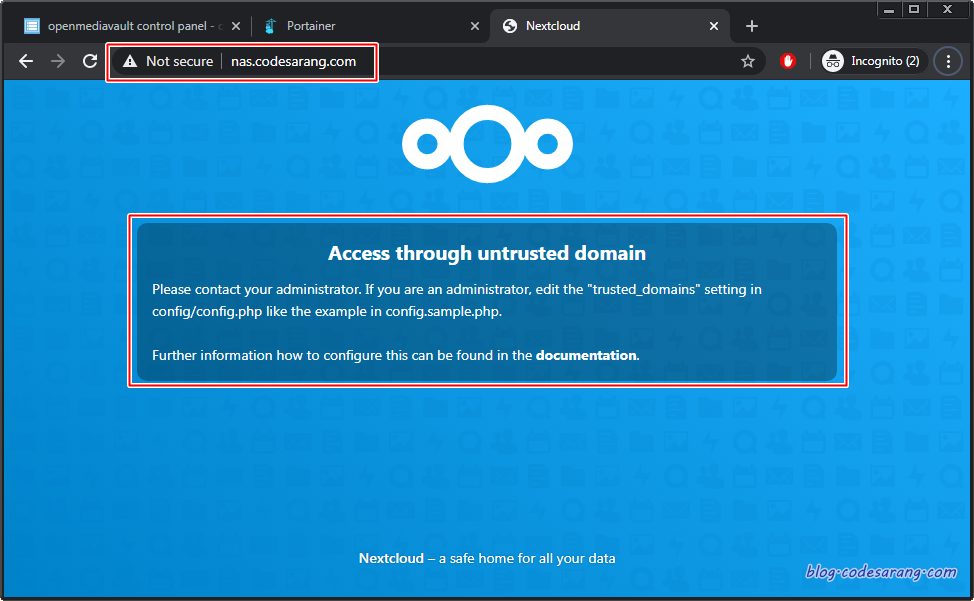Select the Nextcloud tab

click(x=609, y=26)
